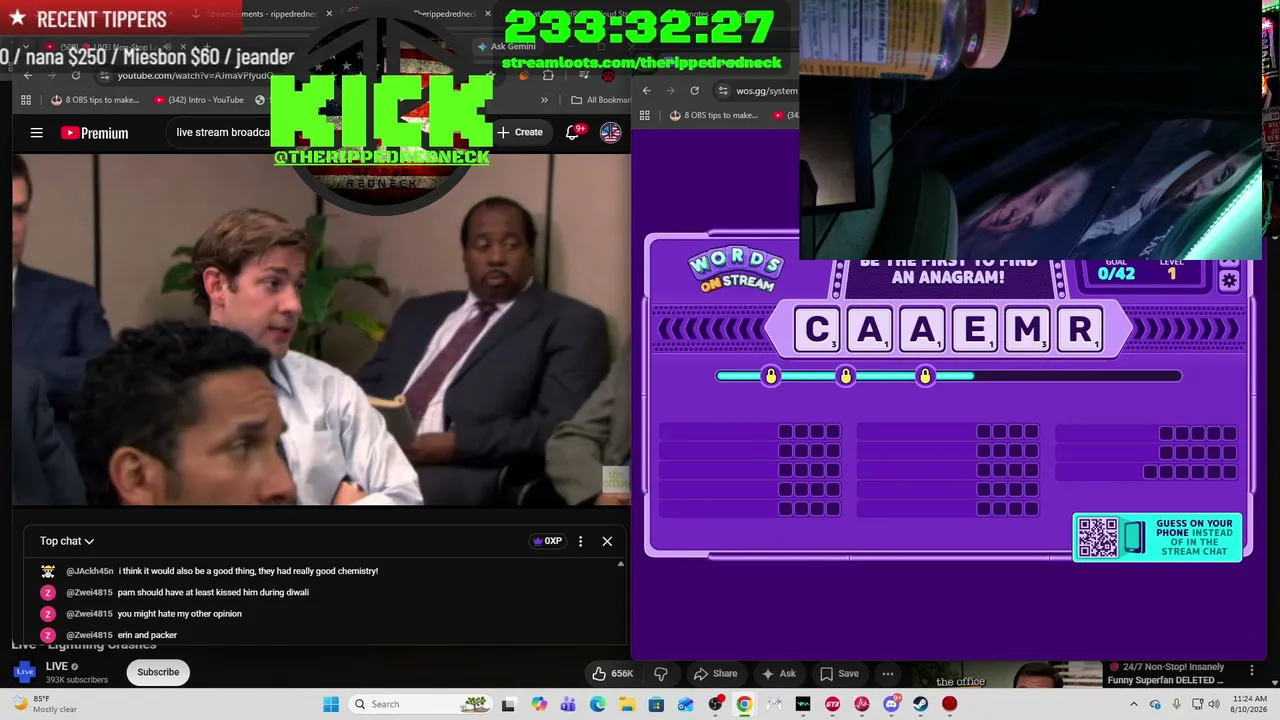Go back in the YouTube browser window
The height and width of the screenshot is (720, 1280).
point(28,76)
